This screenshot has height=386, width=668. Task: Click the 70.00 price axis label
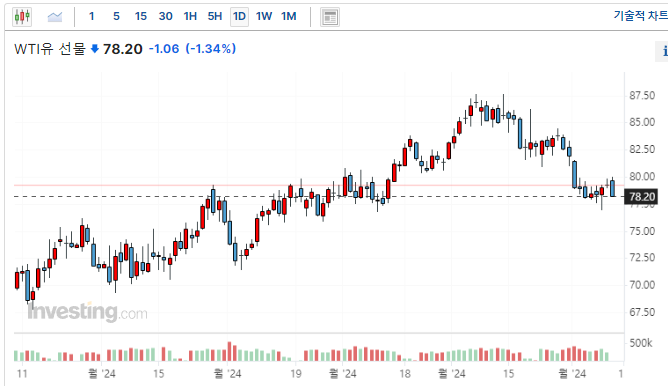click(642, 285)
